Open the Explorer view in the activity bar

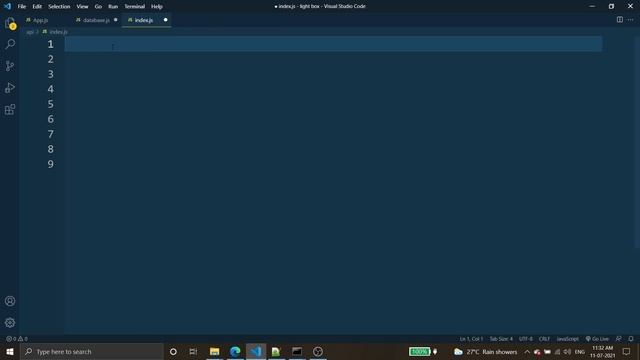point(10,23)
